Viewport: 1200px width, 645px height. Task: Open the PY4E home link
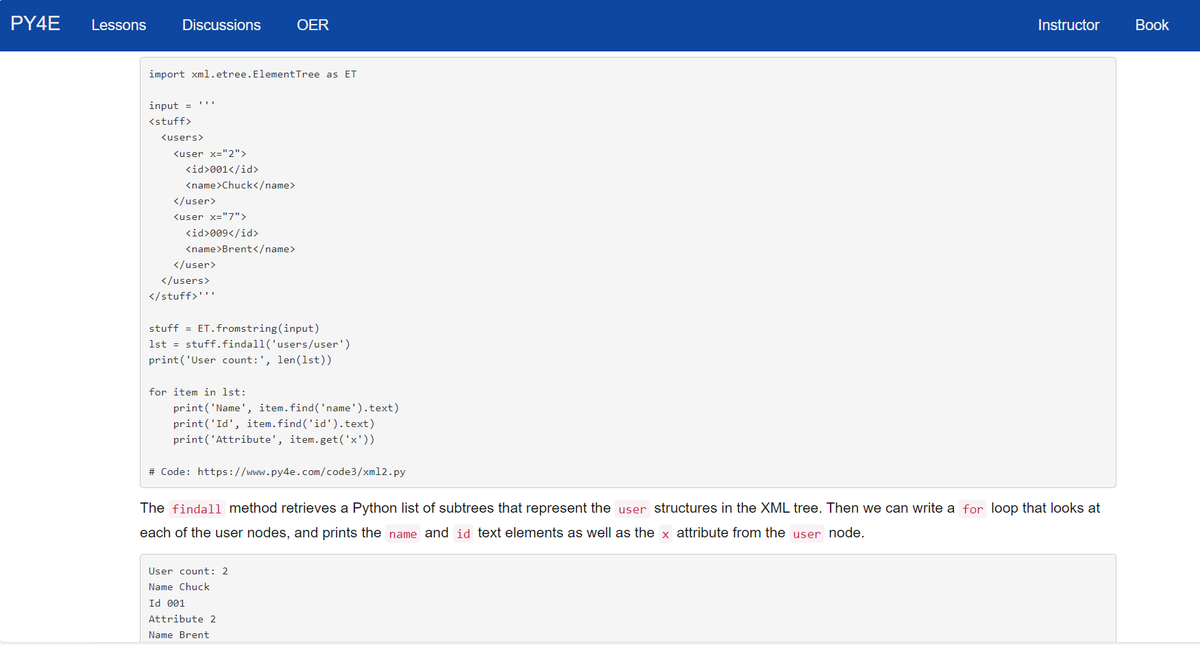(x=35, y=24)
